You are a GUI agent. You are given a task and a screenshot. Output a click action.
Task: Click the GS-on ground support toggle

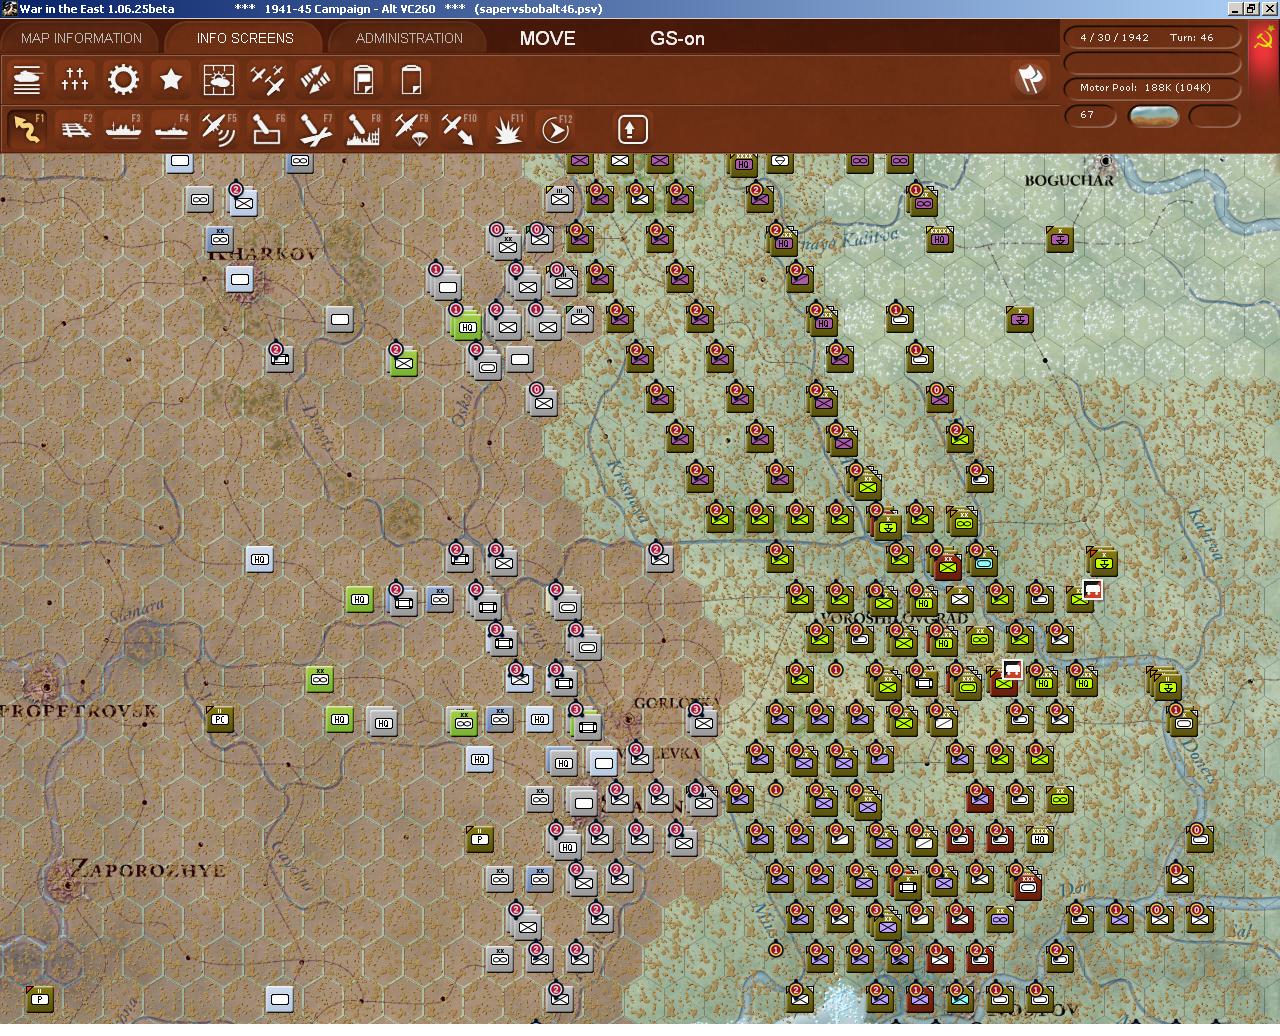(677, 38)
